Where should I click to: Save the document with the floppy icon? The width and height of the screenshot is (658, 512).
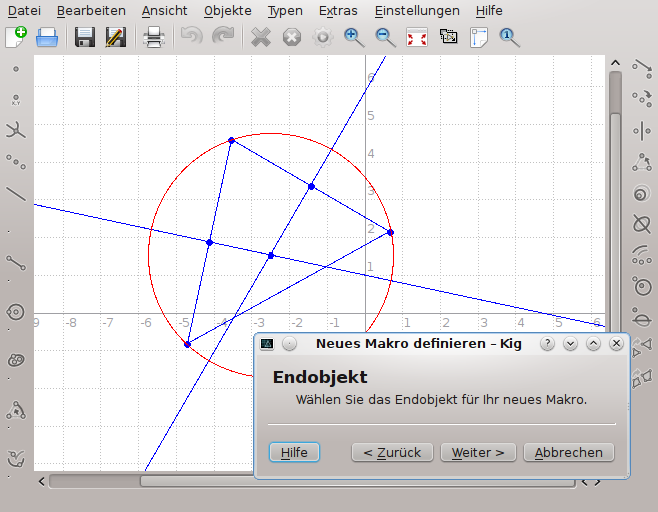(85, 37)
